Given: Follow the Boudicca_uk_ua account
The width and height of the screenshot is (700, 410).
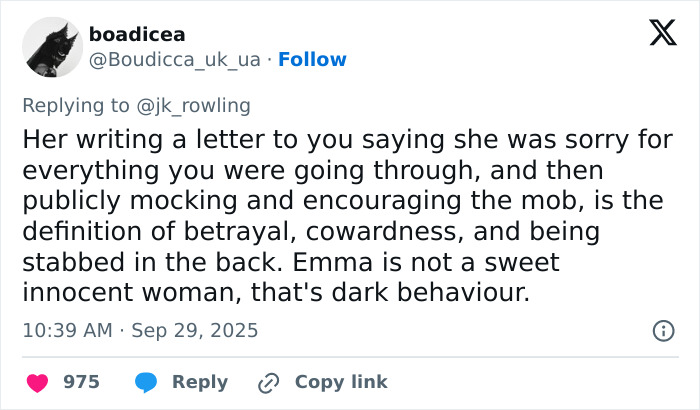Looking at the screenshot, I should pos(312,60).
